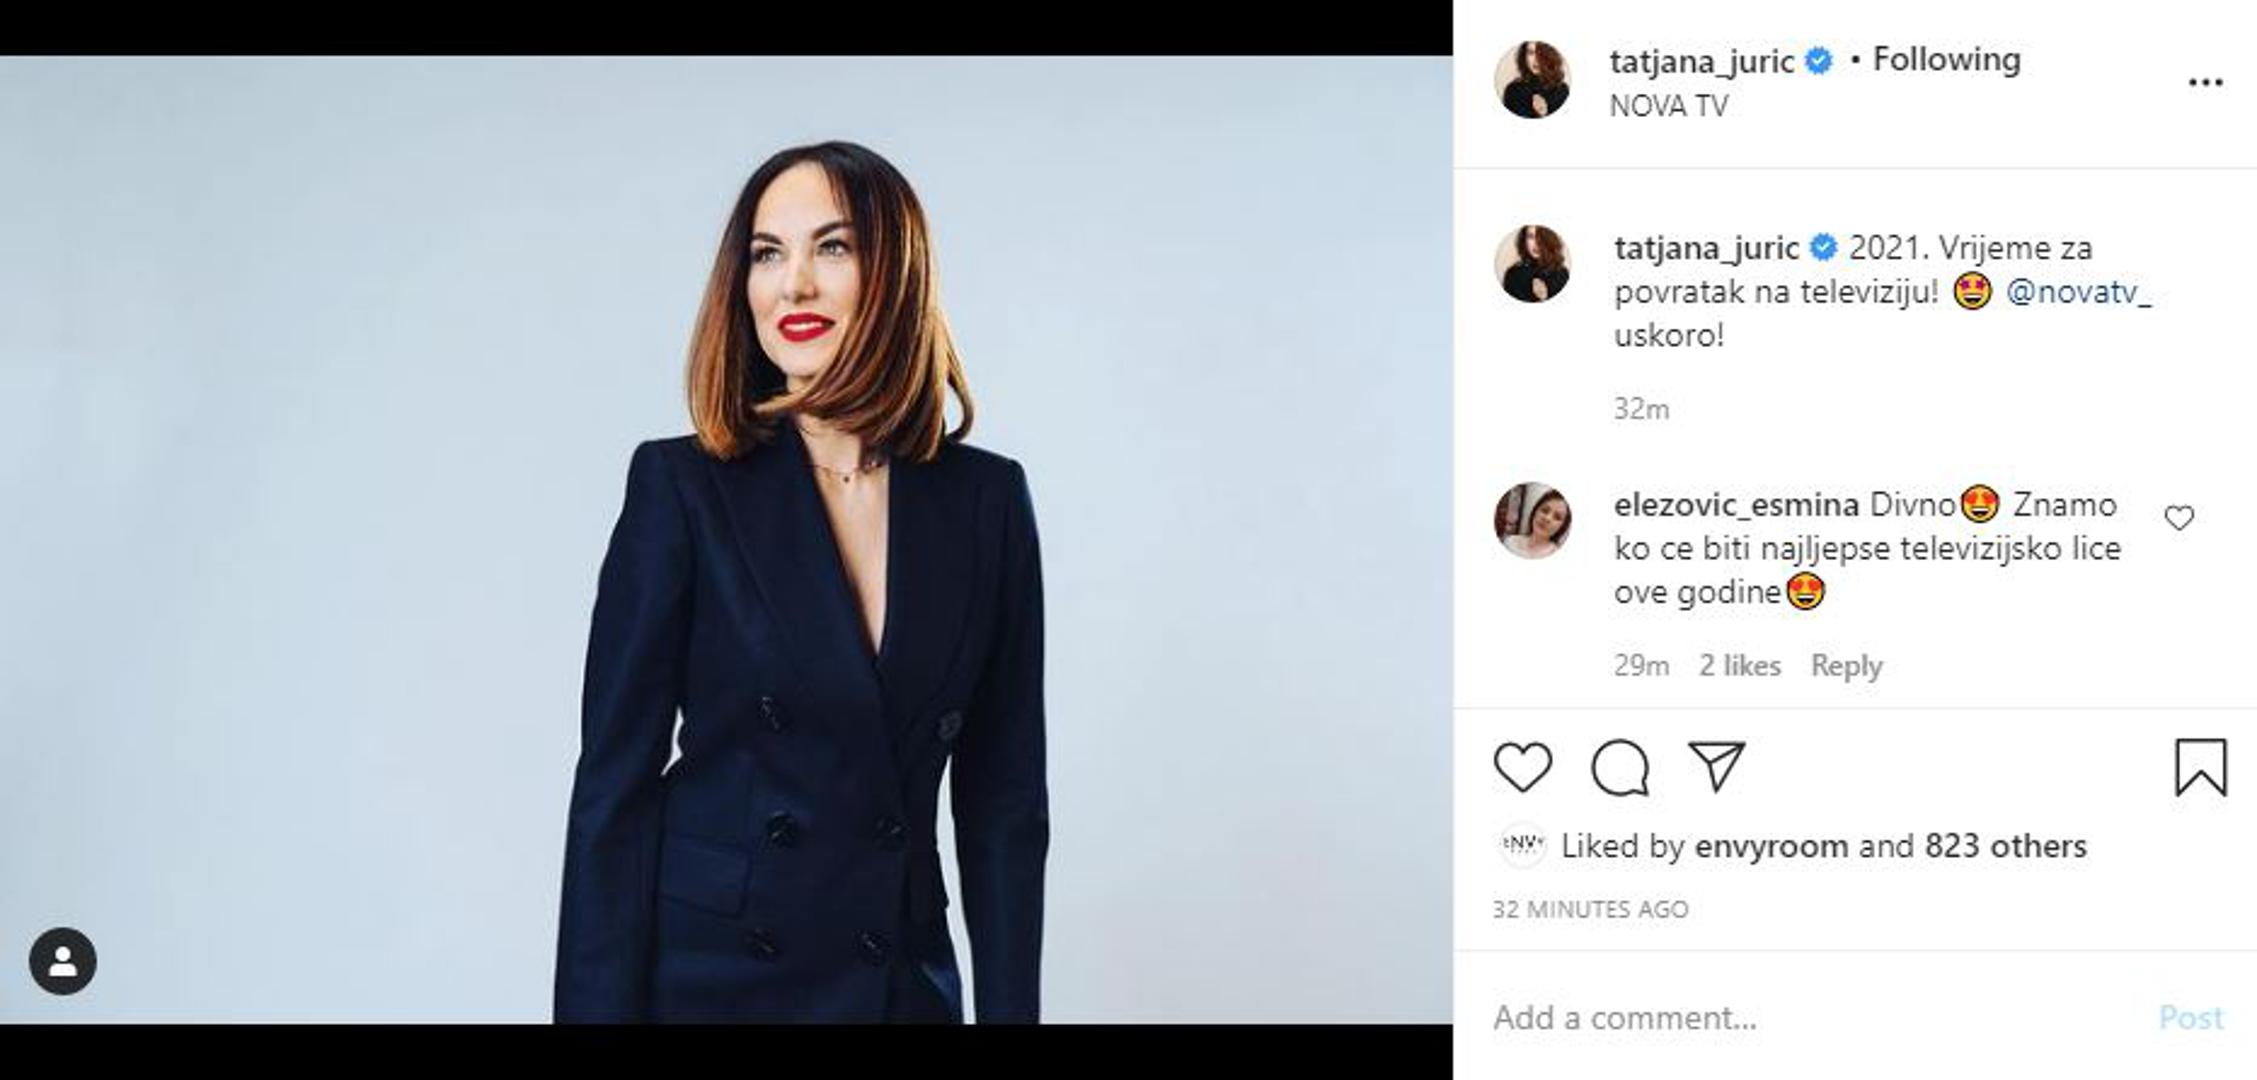2257x1080 pixels.
Task: Open the NOVA TV location link
Action: (x=1668, y=106)
